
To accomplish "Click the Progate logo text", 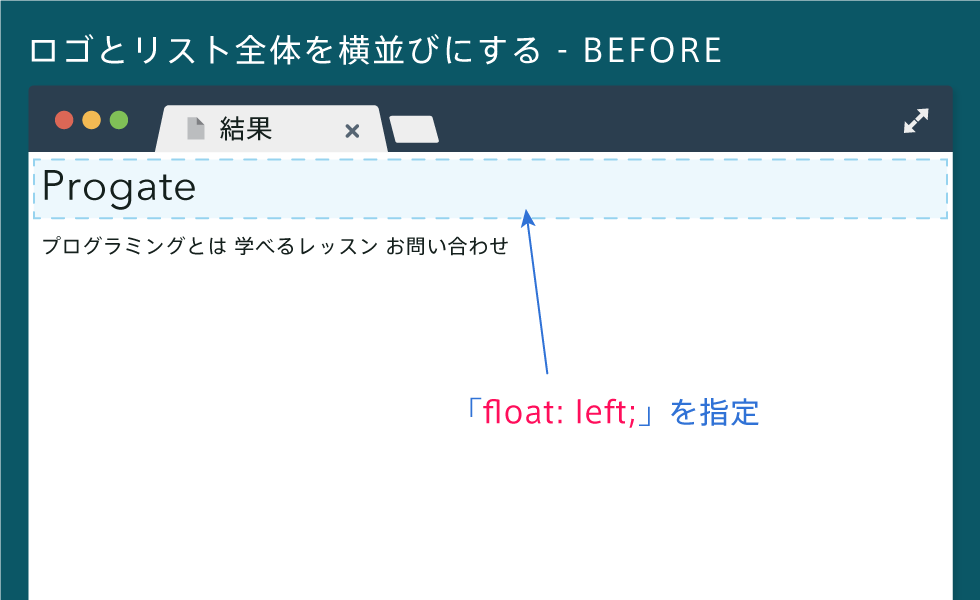I will click(x=119, y=187).
